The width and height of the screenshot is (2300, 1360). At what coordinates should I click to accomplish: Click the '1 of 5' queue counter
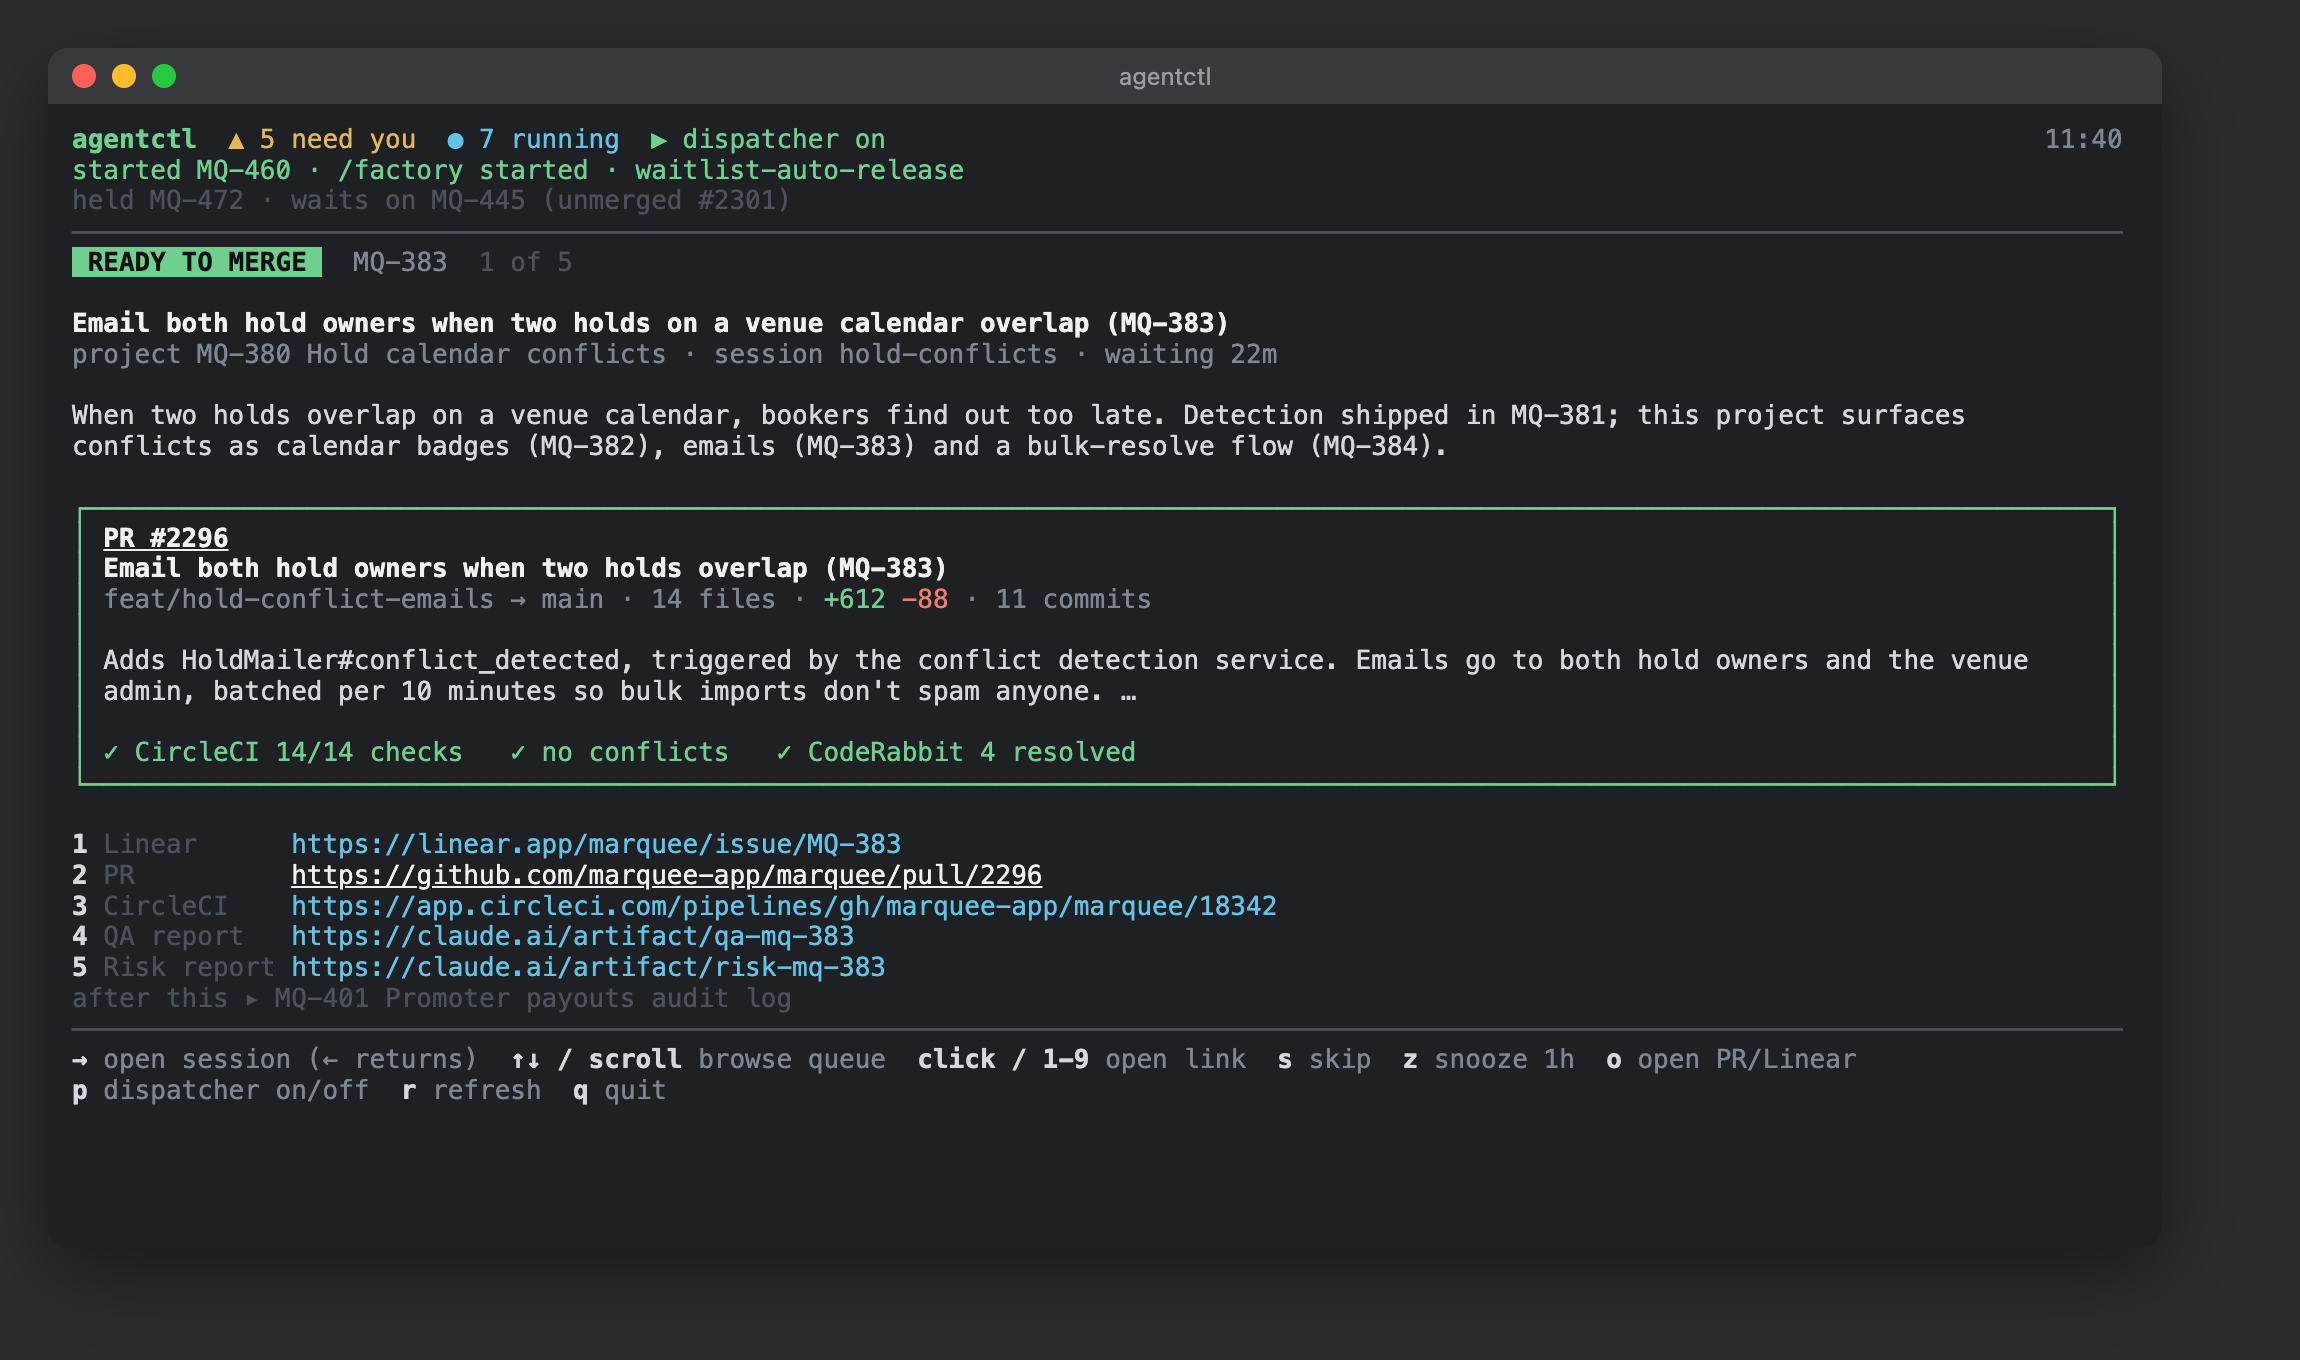pos(526,262)
